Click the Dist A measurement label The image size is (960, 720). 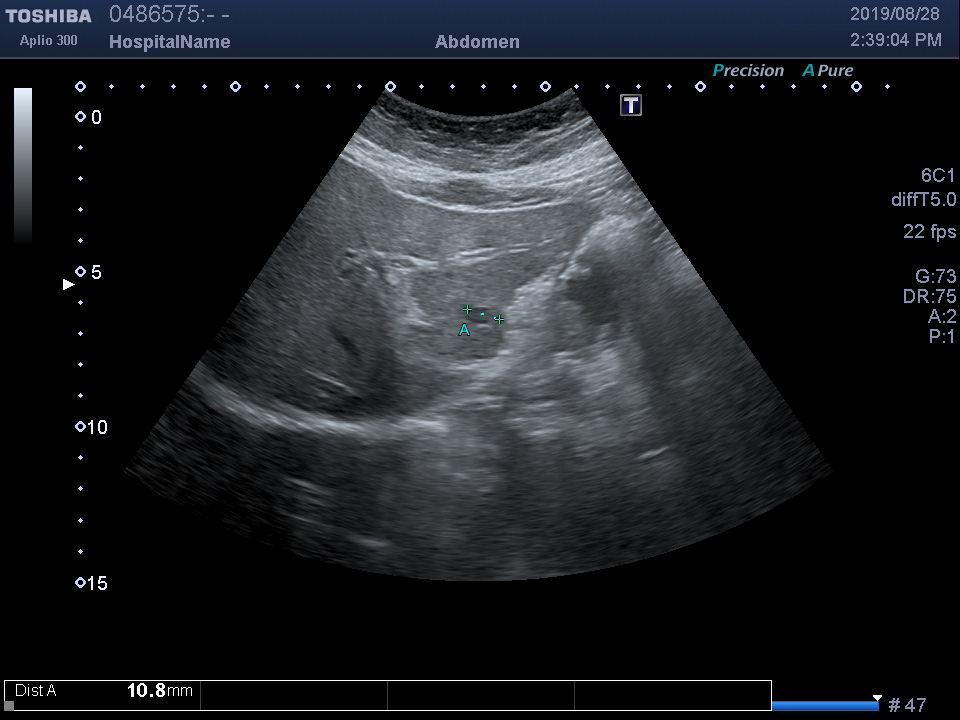click(36, 690)
